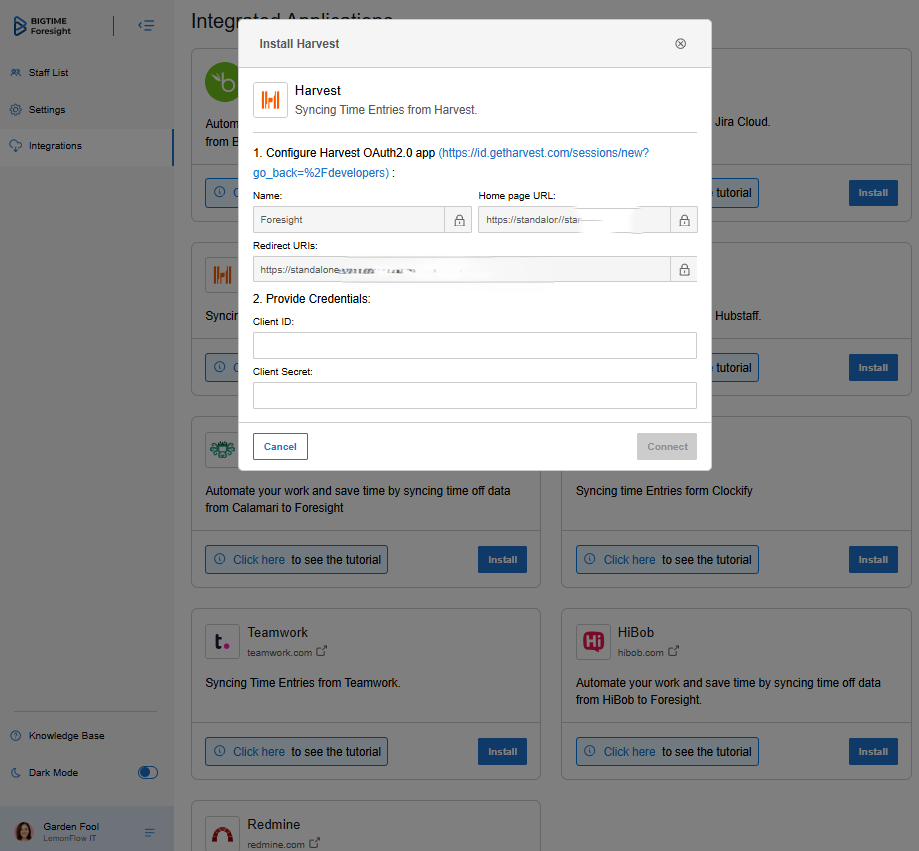Focus the Client Secret field
The width and height of the screenshot is (919, 851).
[475, 396]
